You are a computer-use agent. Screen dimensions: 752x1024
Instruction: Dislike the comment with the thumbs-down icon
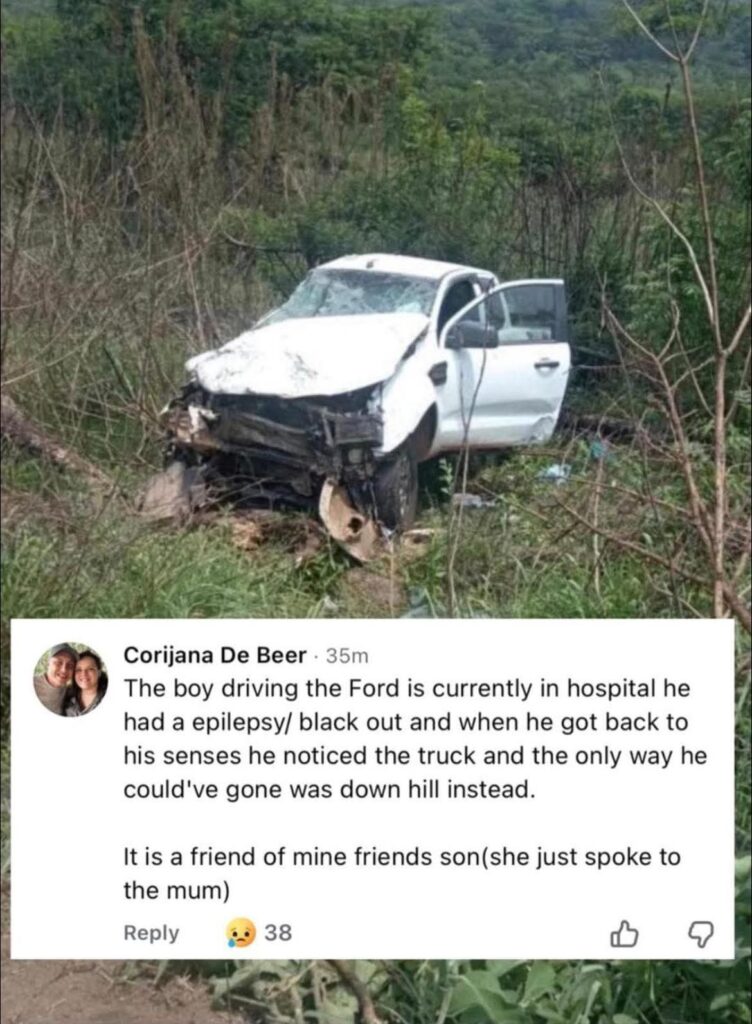point(700,934)
